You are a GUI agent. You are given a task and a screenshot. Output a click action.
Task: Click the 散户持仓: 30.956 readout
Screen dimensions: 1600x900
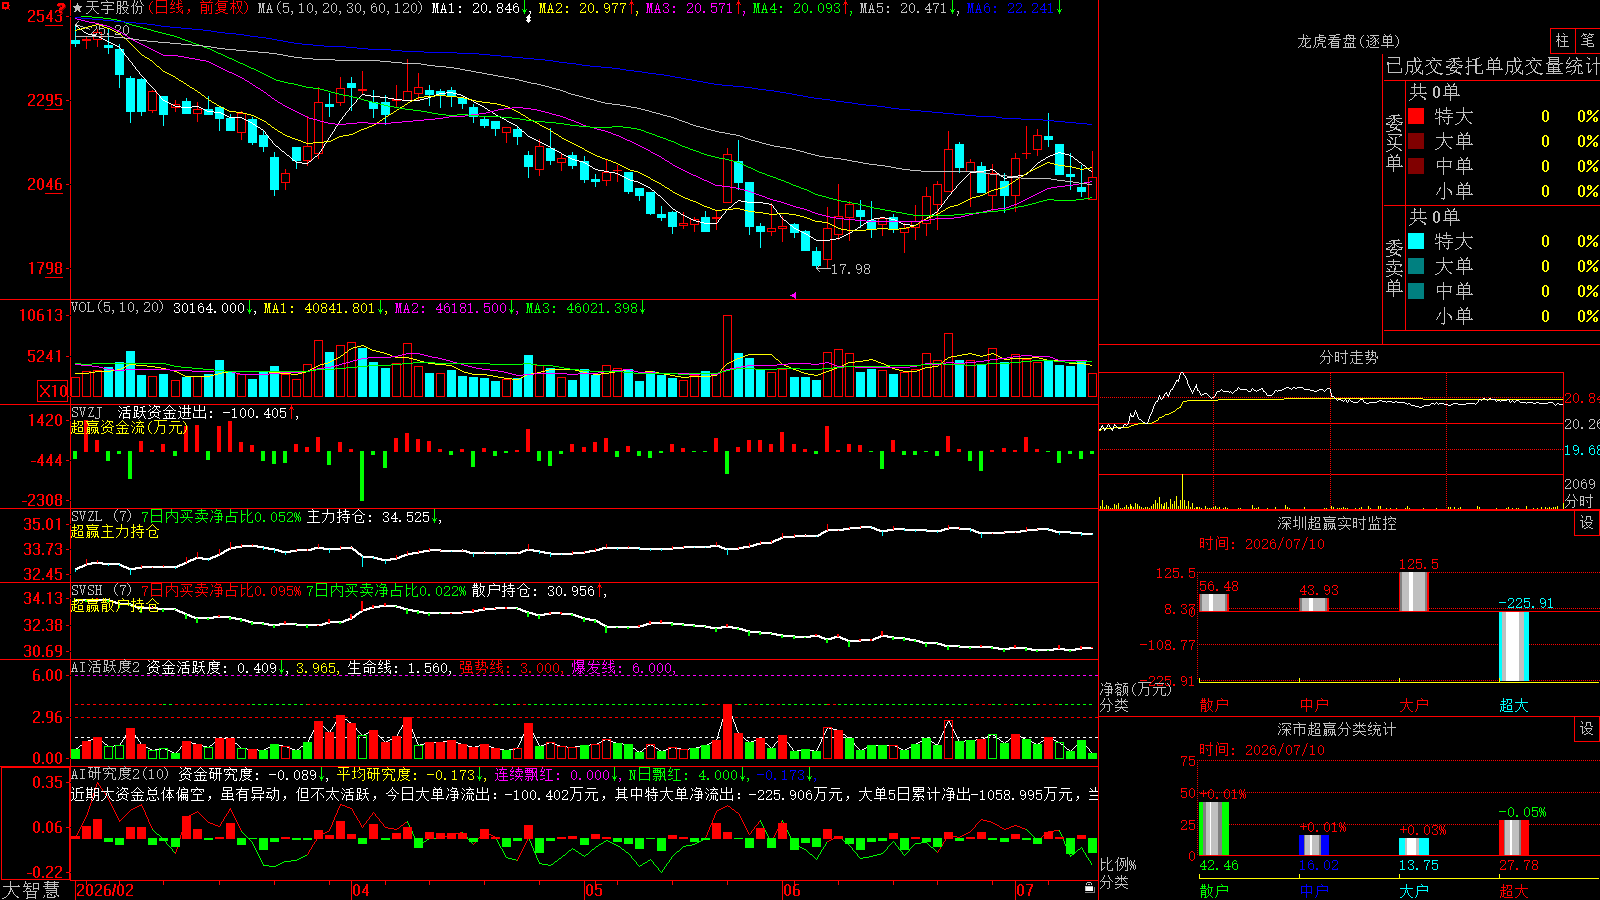(534, 591)
